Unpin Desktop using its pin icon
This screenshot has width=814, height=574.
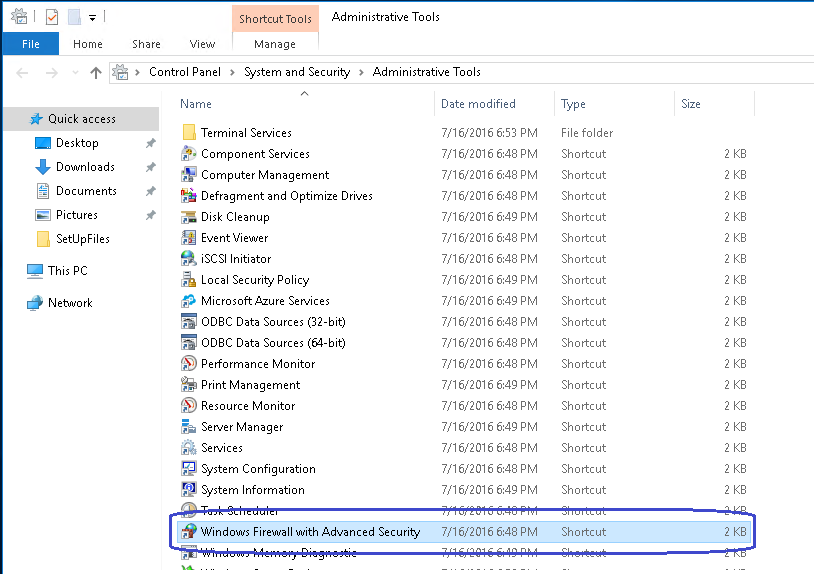(x=151, y=143)
